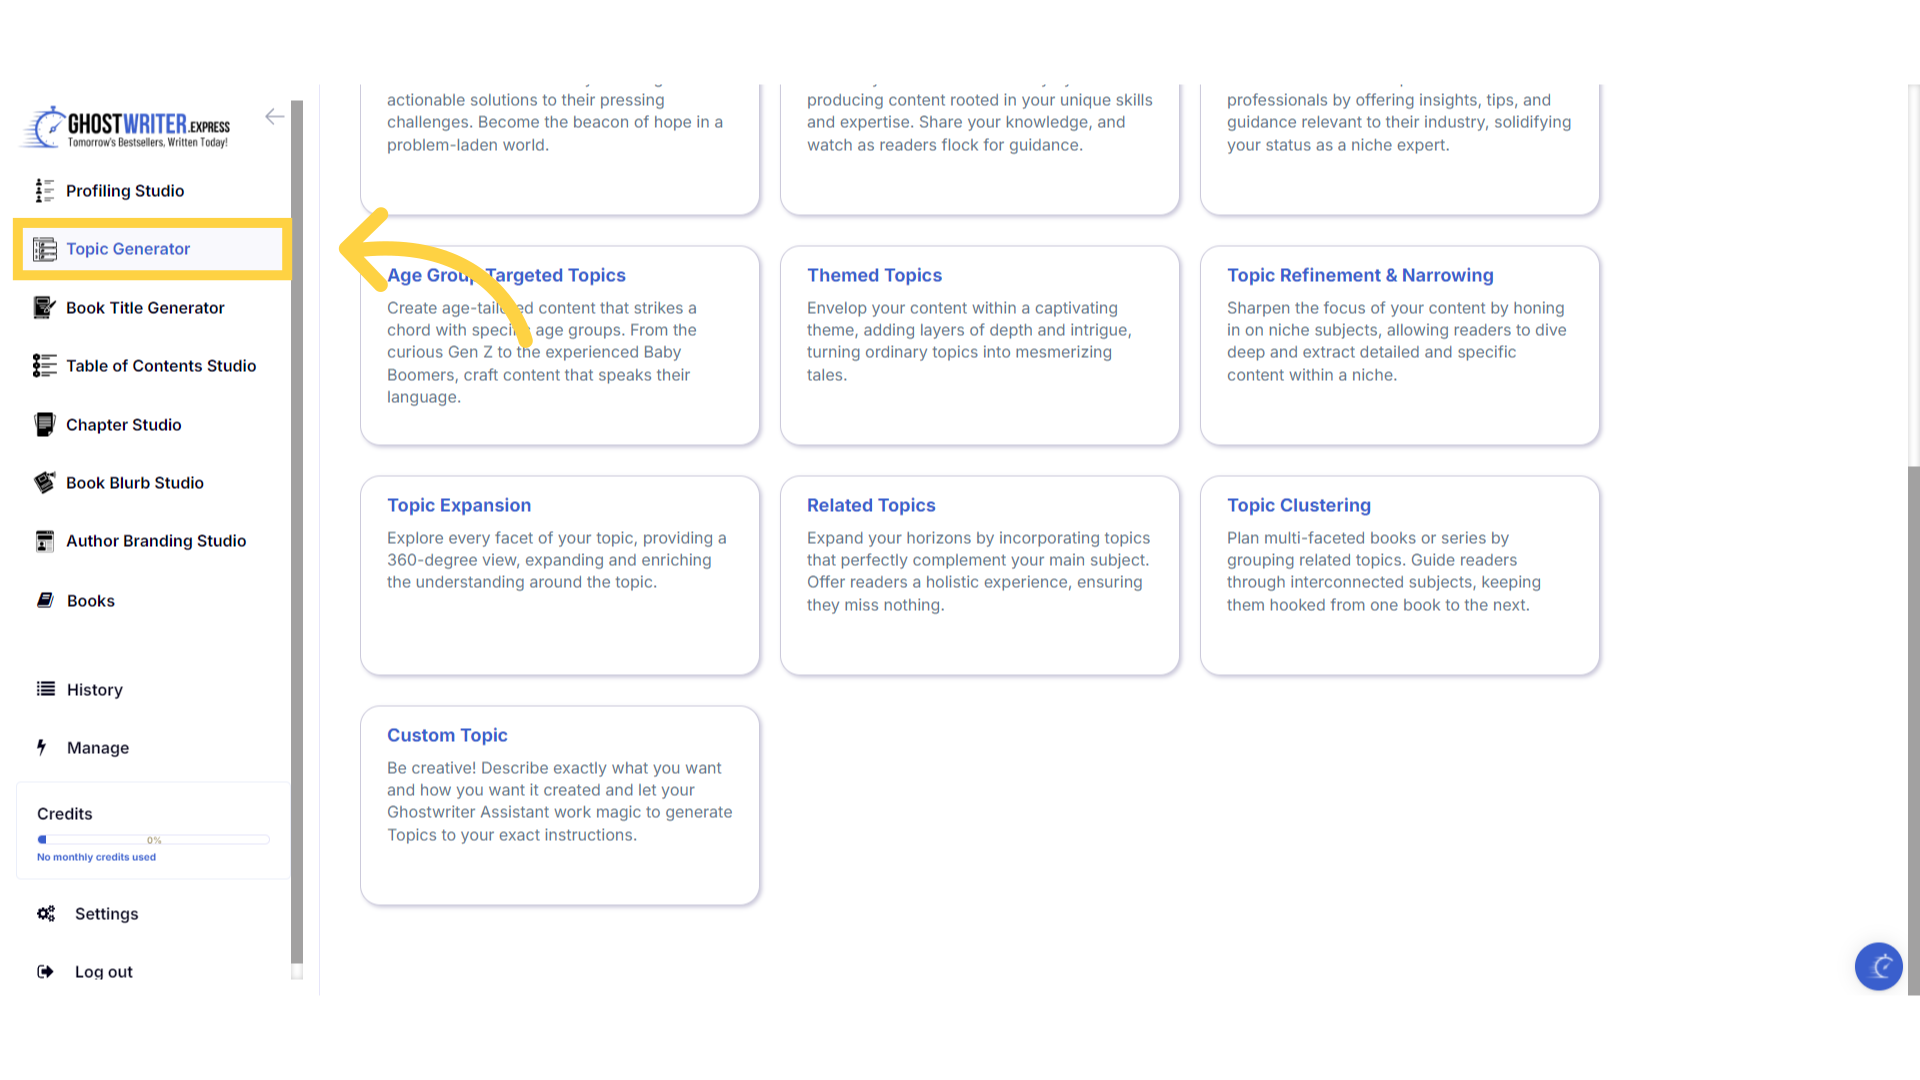Click the sidebar vertical scrollbar
Viewport: 1920px width, 1080px height.
[297, 530]
